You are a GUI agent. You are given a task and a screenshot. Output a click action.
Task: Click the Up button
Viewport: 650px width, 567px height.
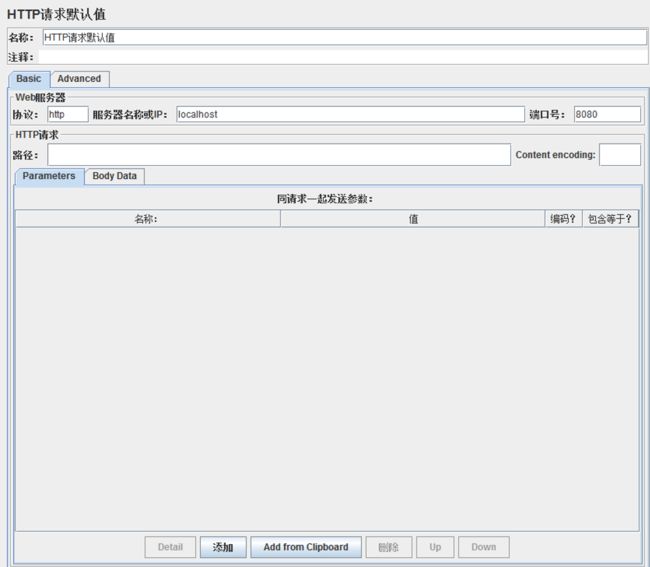click(x=435, y=547)
